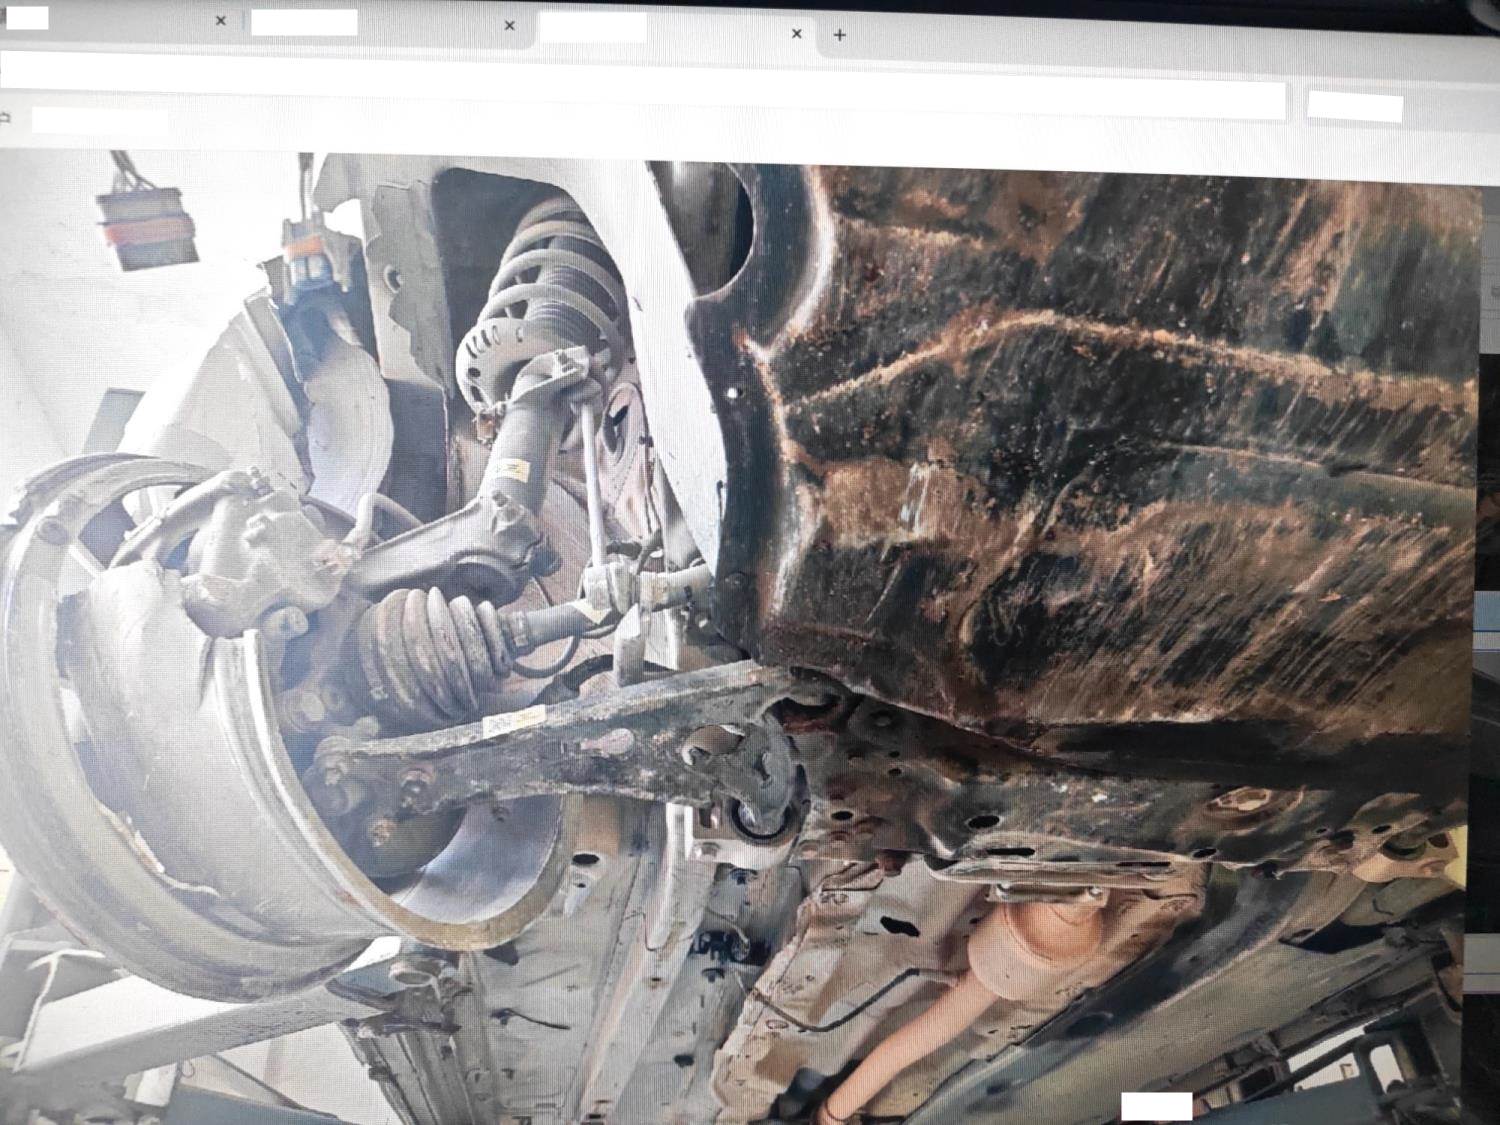Click the white label at photo bottom
1500x1125 pixels.
[1156, 1105]
